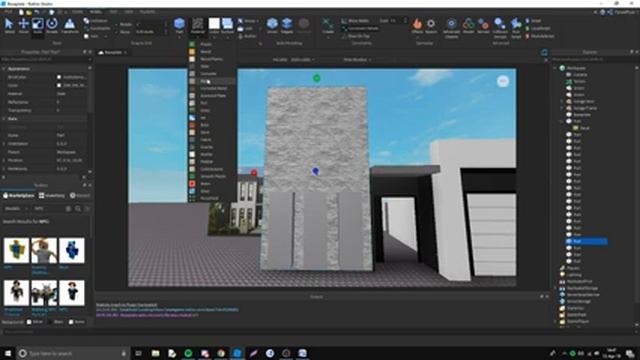The width and height of the screenshot is (640, 360).
Task: Click Draw On Top option
Action: [x=356, y=36]
